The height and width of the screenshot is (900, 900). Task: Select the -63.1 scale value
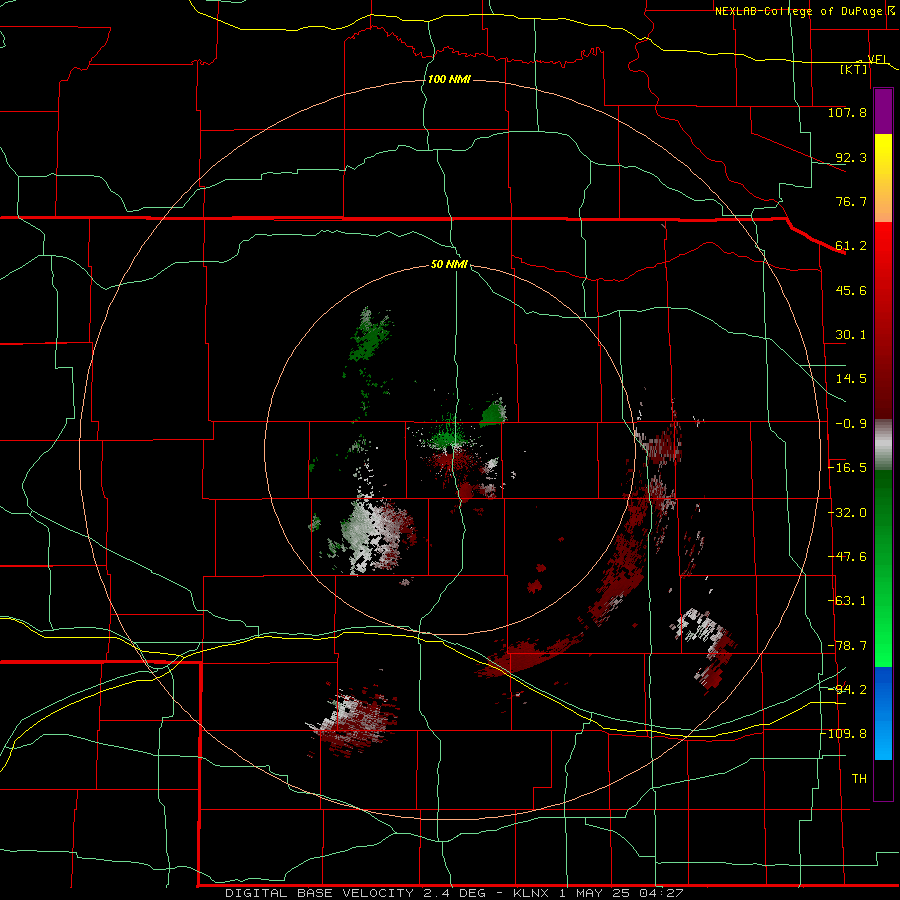click(x=847, y=601)
